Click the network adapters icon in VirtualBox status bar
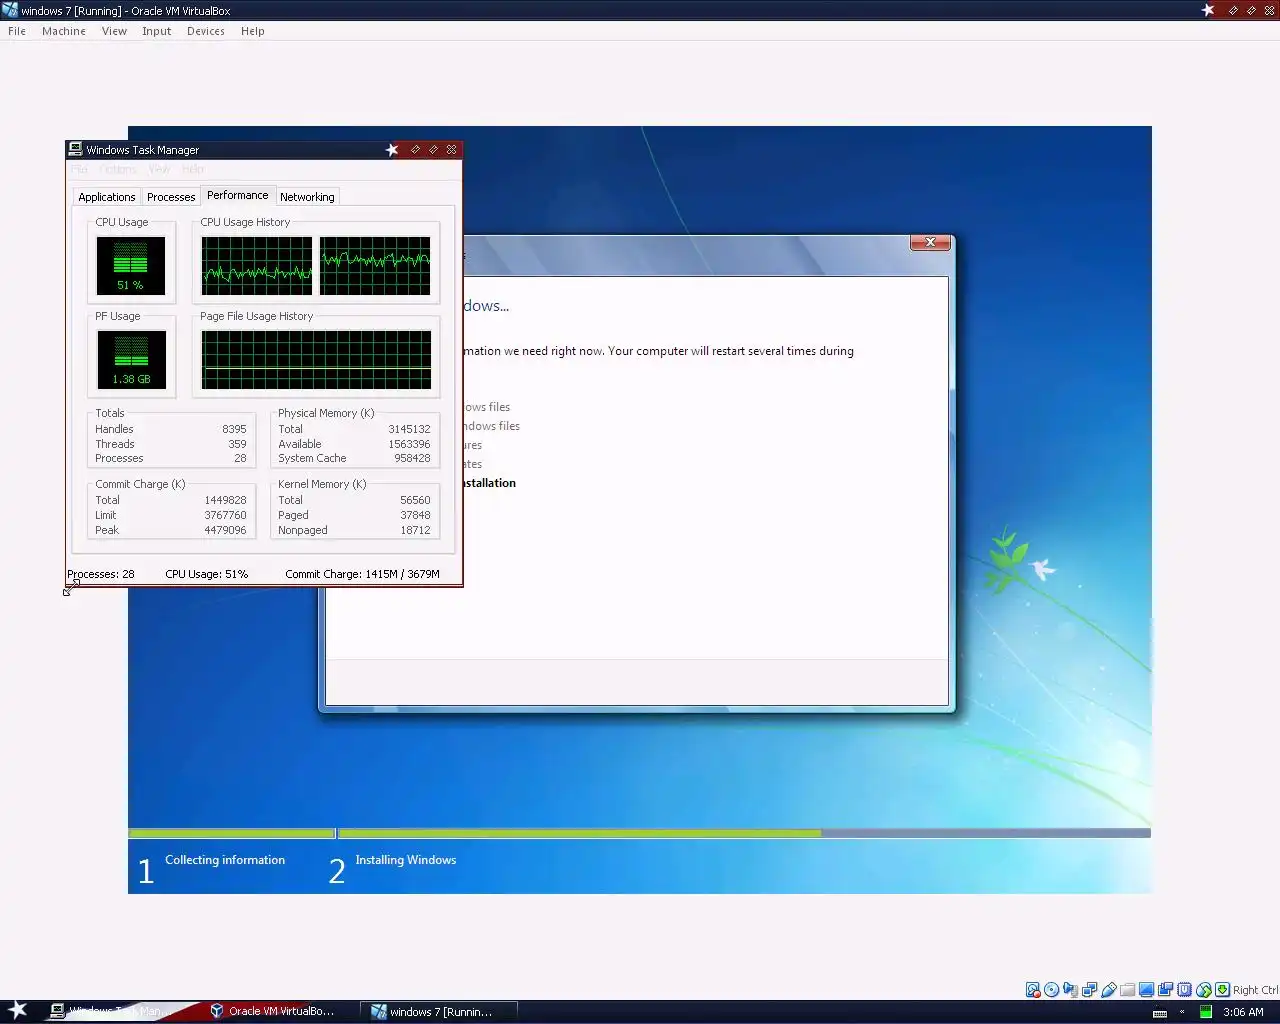 point(1089,989)
